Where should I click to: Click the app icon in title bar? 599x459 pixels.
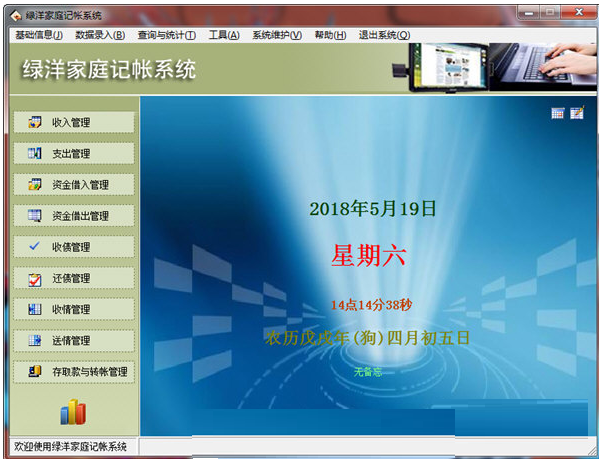coord(16,15)
